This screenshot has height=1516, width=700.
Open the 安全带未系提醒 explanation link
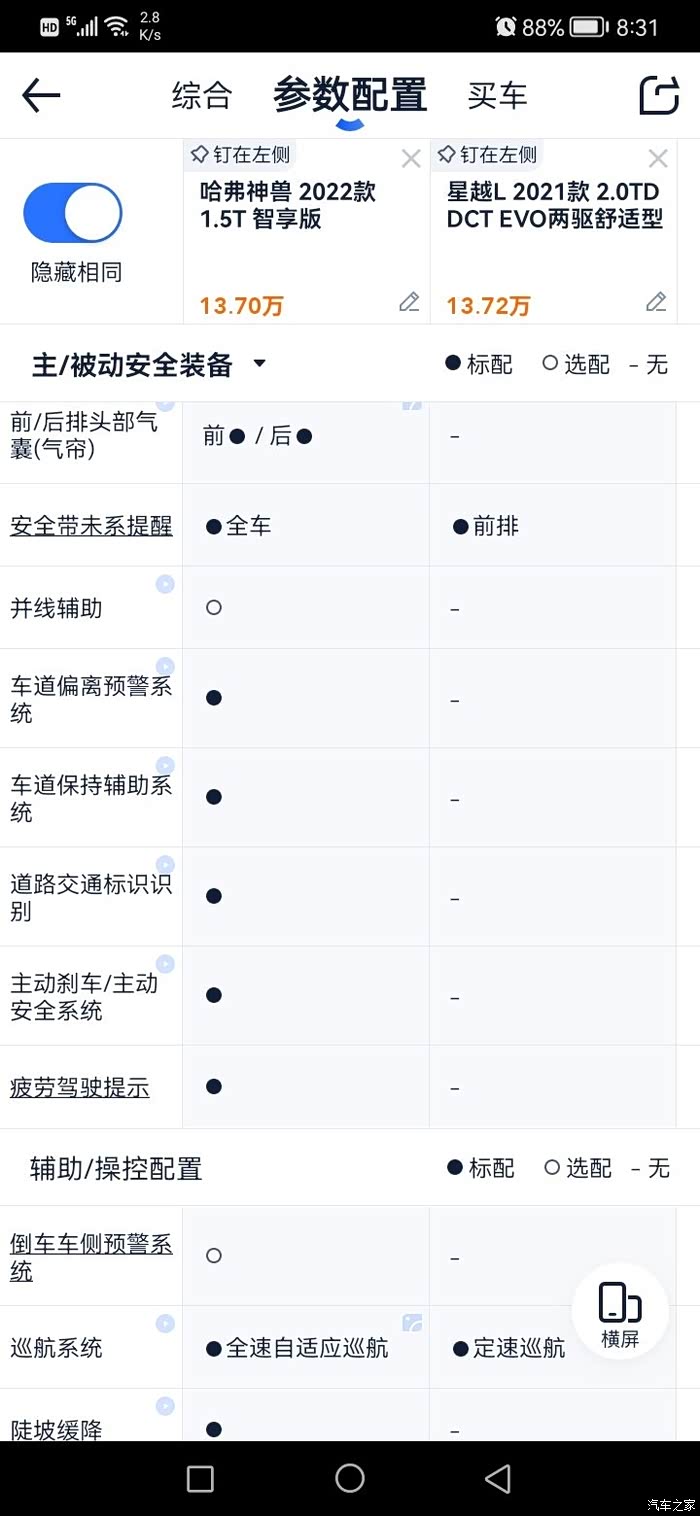pyautogui.click(x=91, y=526)
